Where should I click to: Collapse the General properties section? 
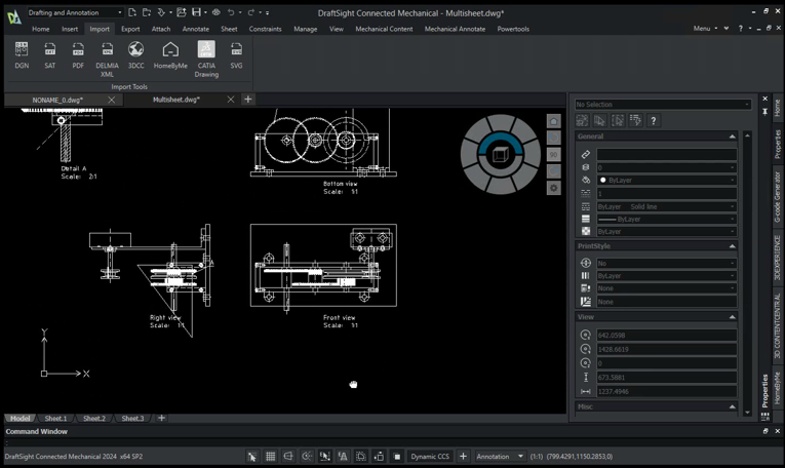pyautogui.click(x=733, y=136)
